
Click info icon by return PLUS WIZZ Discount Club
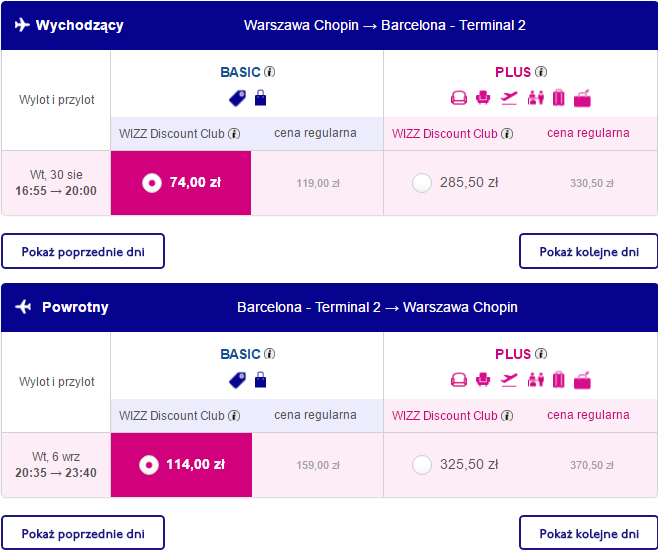click(507, 415)
